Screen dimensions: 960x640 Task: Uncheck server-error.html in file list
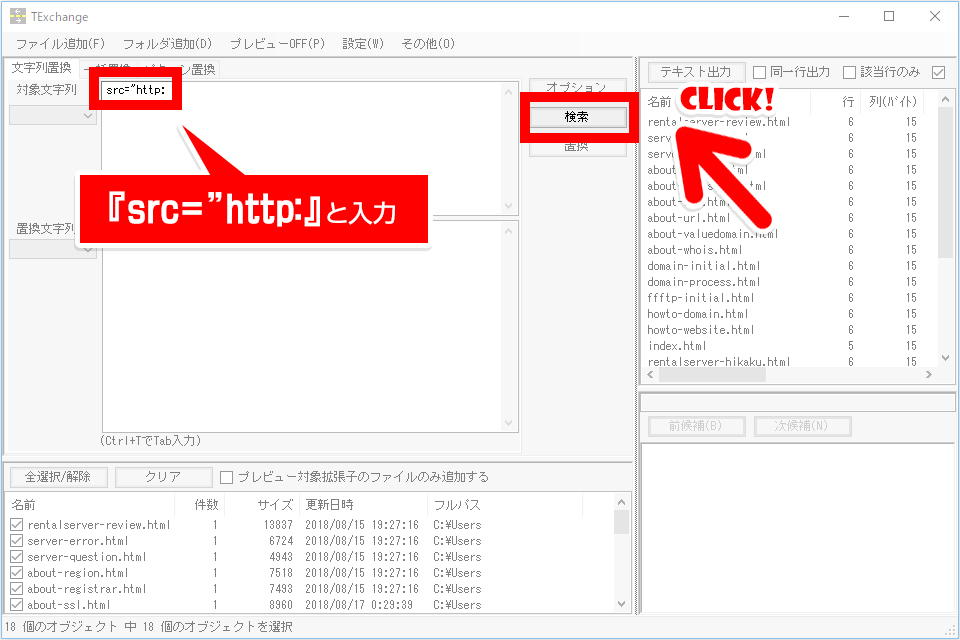tap(17, 541)
